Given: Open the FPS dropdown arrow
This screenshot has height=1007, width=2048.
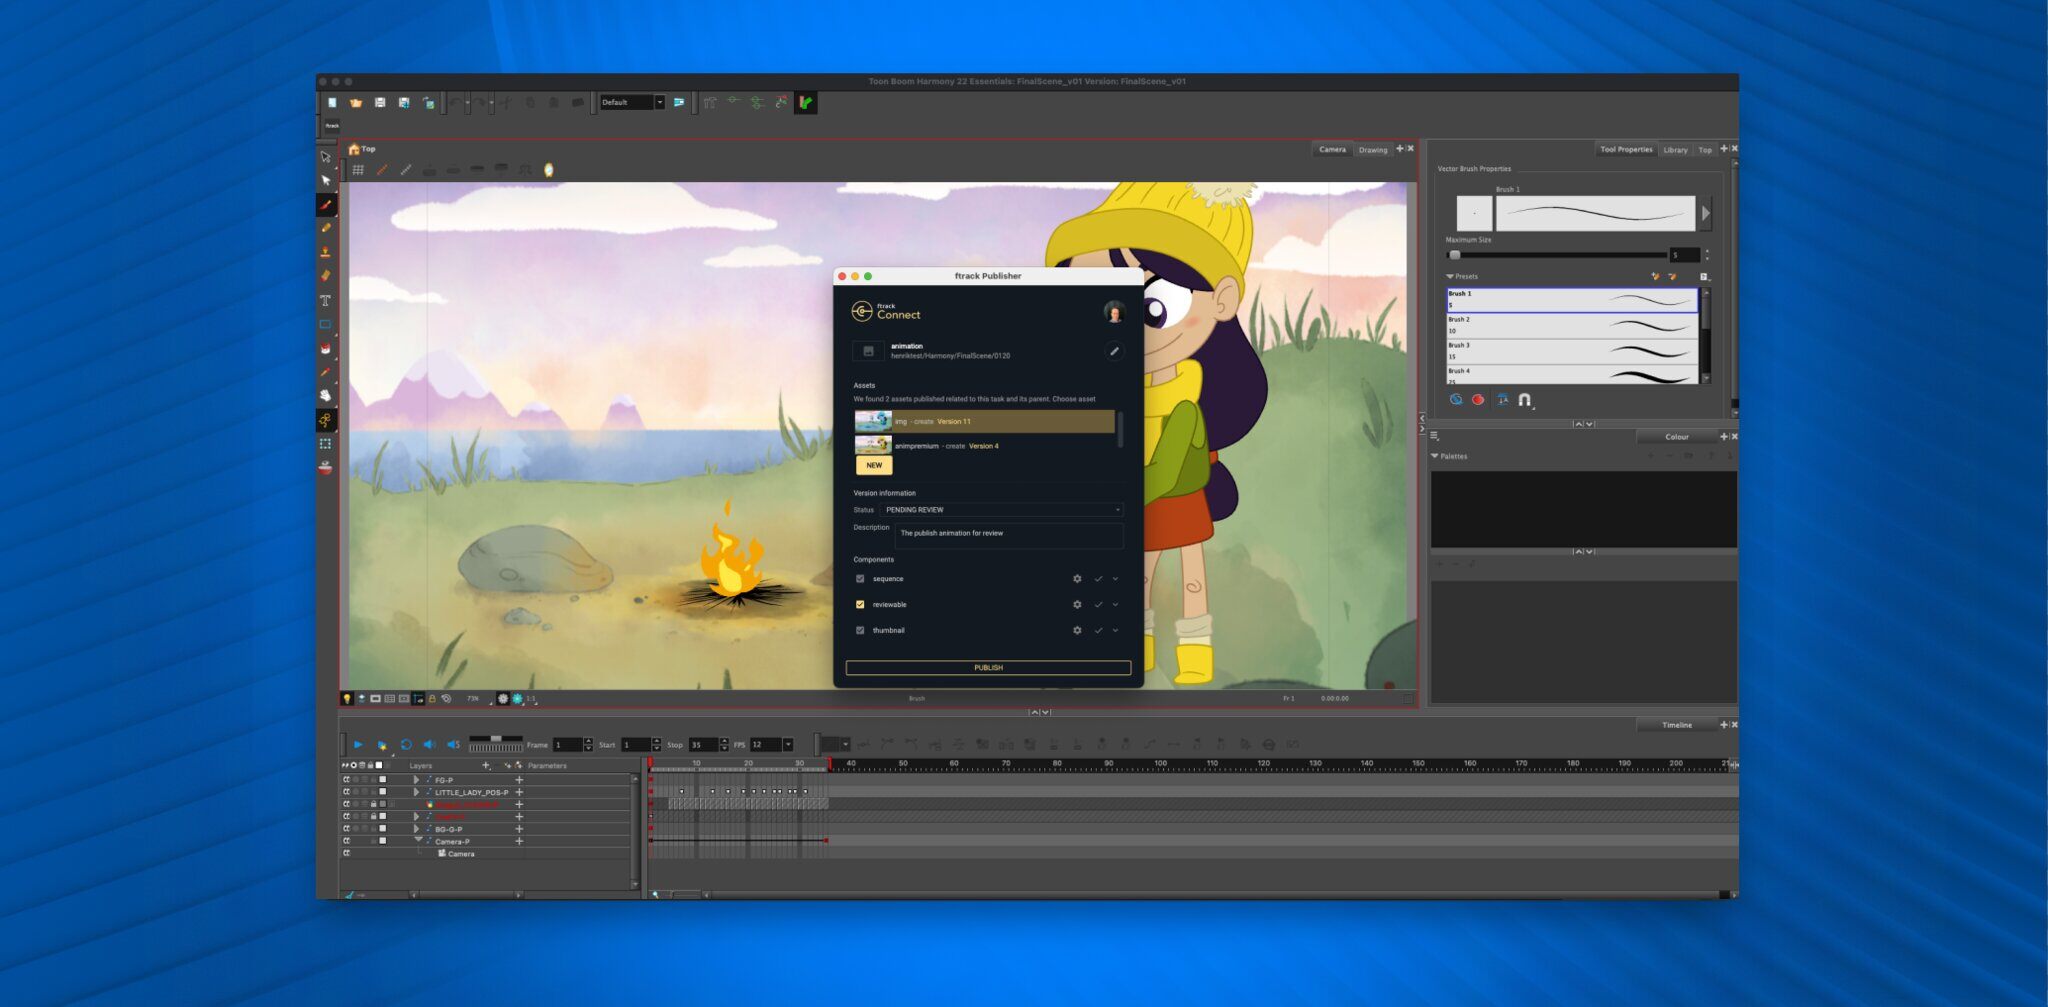Looking at the screenshot, I should (788, 745).
